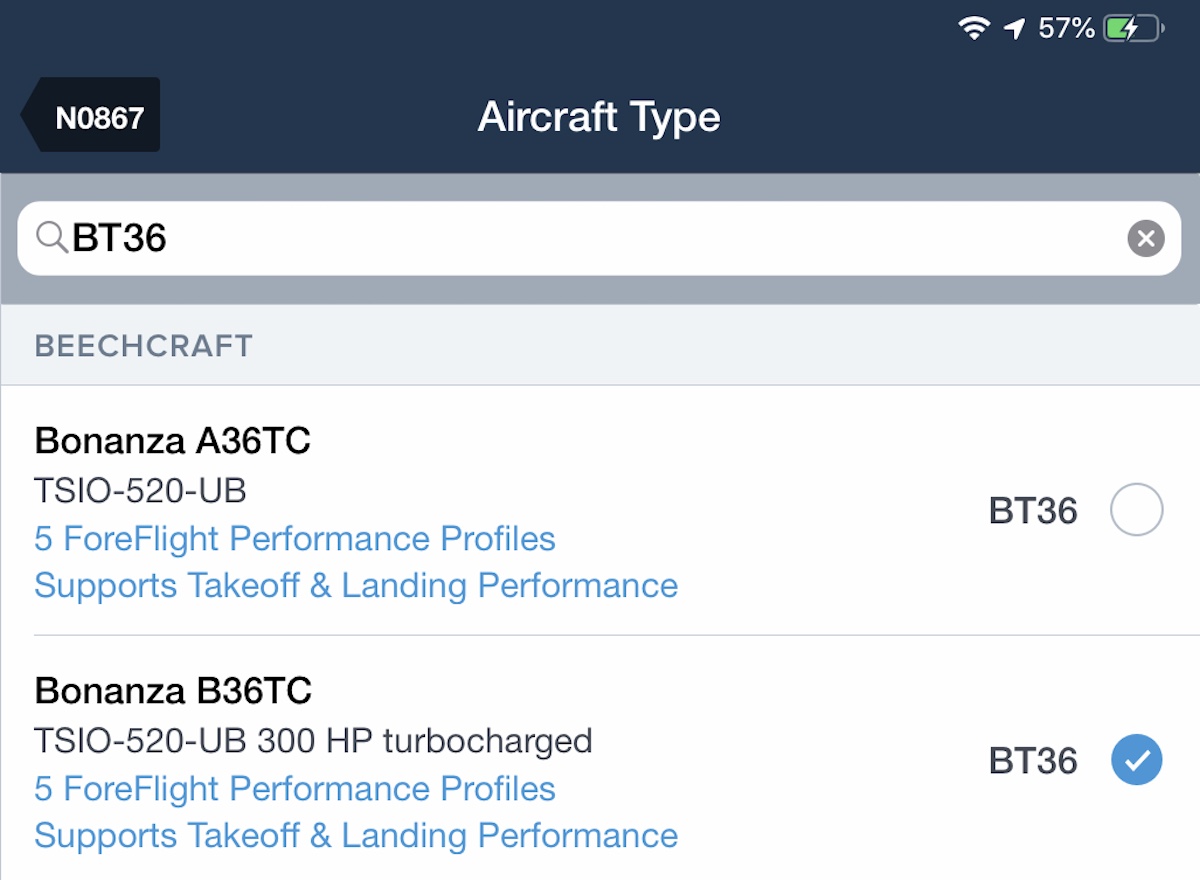1200x880 pixels.
Task: Tap the battery charging icon
Action: tap(1134, 28)
